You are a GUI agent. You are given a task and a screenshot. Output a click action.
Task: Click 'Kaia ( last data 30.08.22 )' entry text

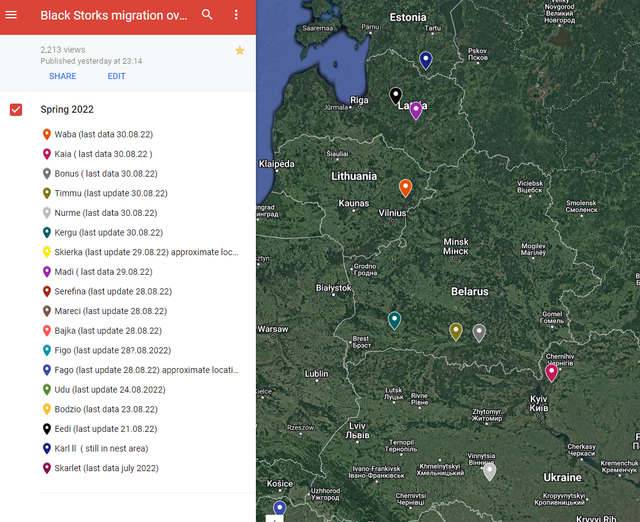point(103,154)
